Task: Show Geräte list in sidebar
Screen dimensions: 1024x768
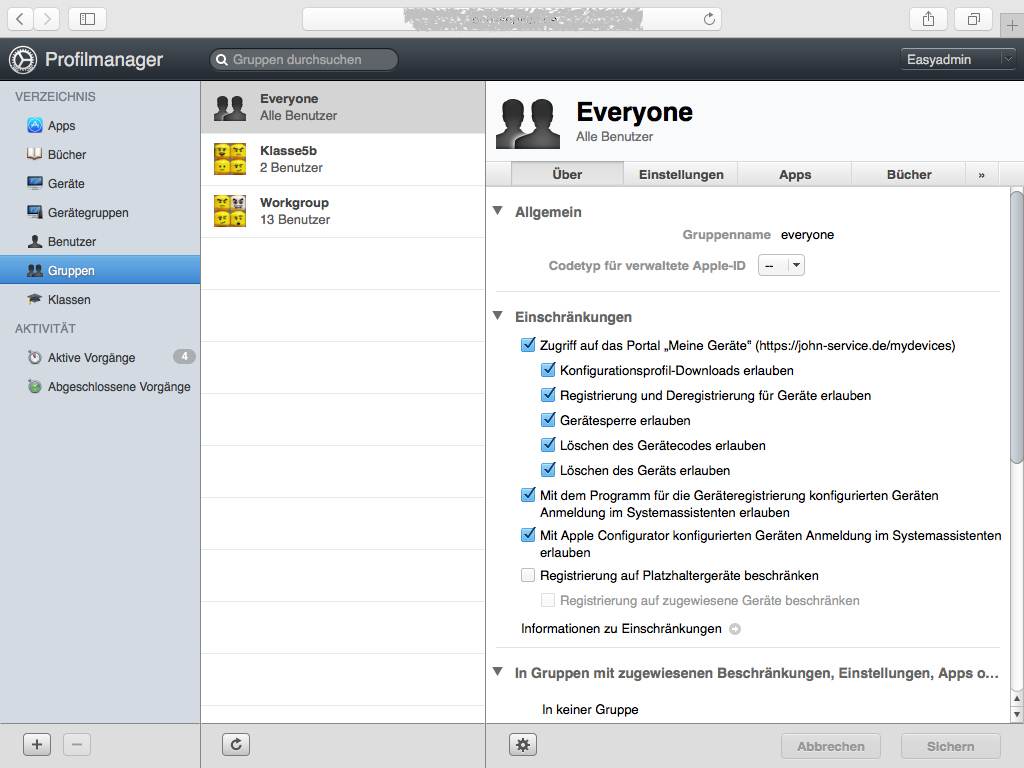Action: (100, 184)
